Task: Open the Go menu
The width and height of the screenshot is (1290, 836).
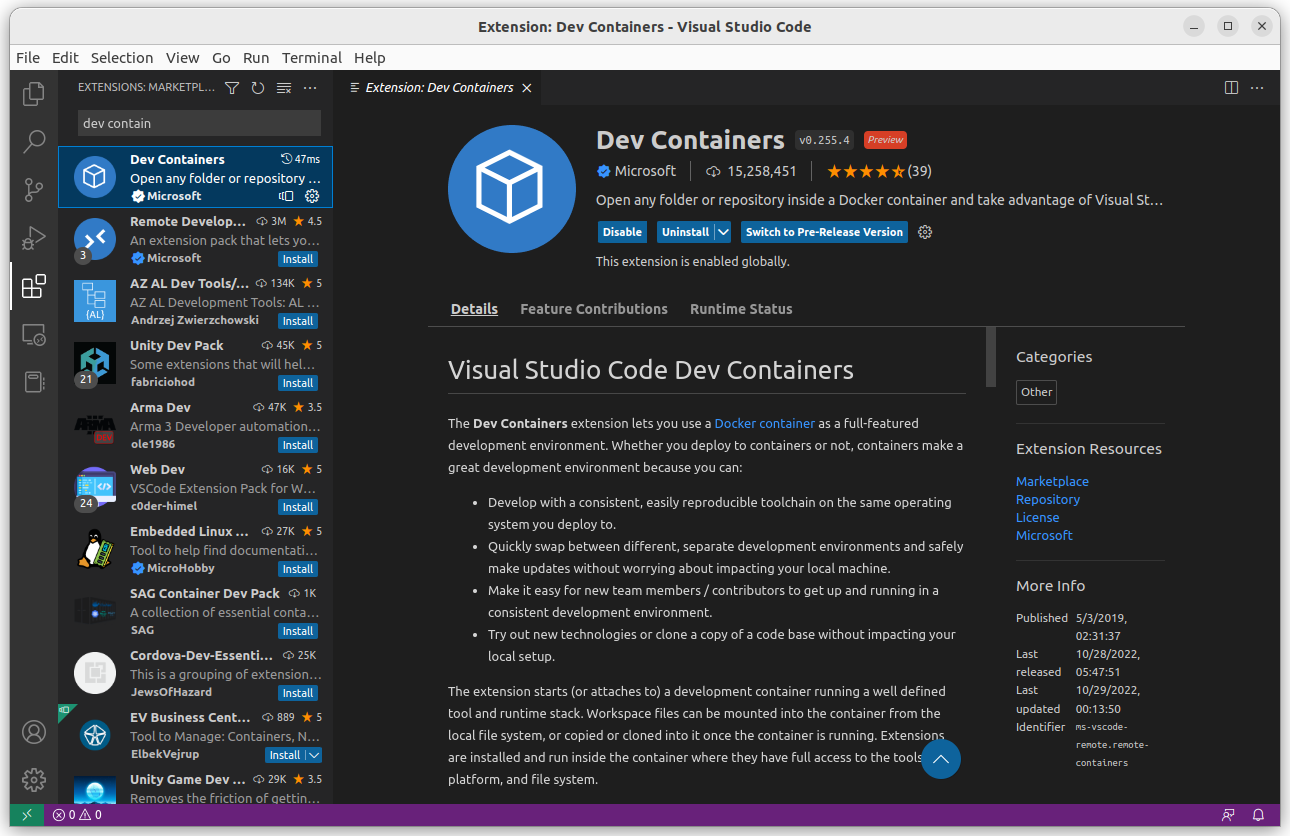Action: click(221, 58)
